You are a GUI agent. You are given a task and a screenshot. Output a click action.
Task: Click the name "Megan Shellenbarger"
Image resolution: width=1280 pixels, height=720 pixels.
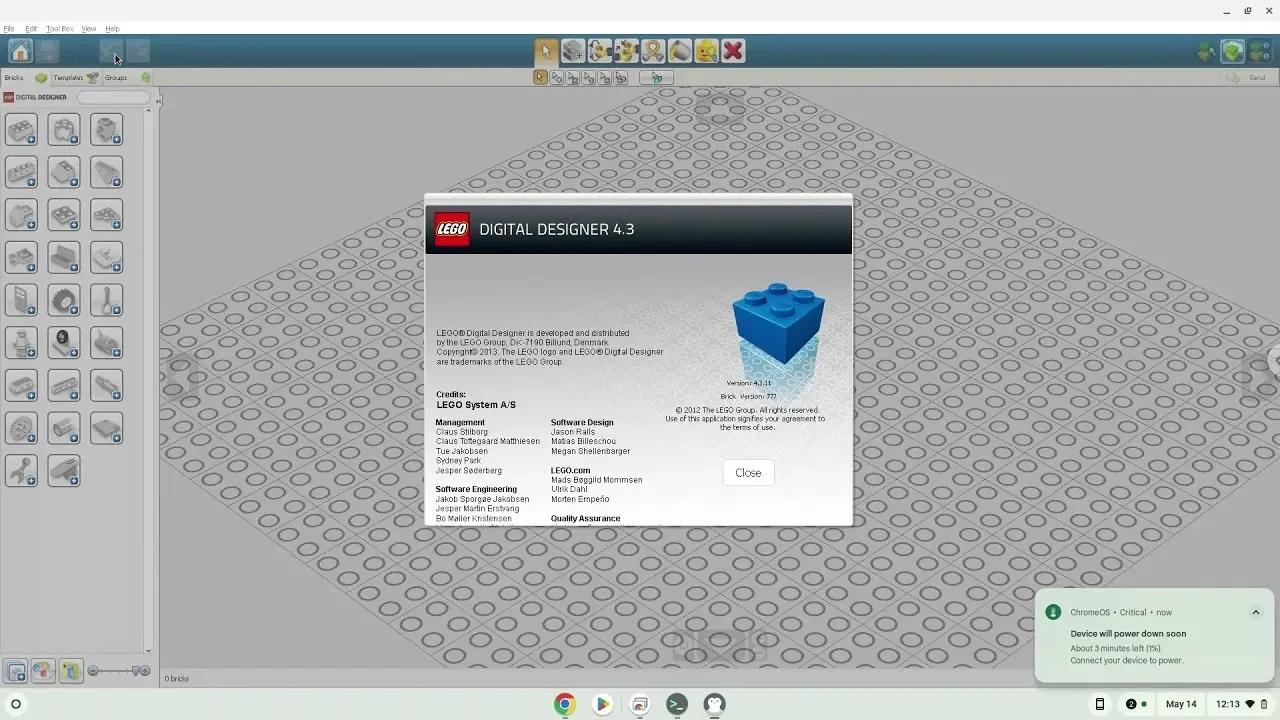pyautogui.click(x=591, y=451)
